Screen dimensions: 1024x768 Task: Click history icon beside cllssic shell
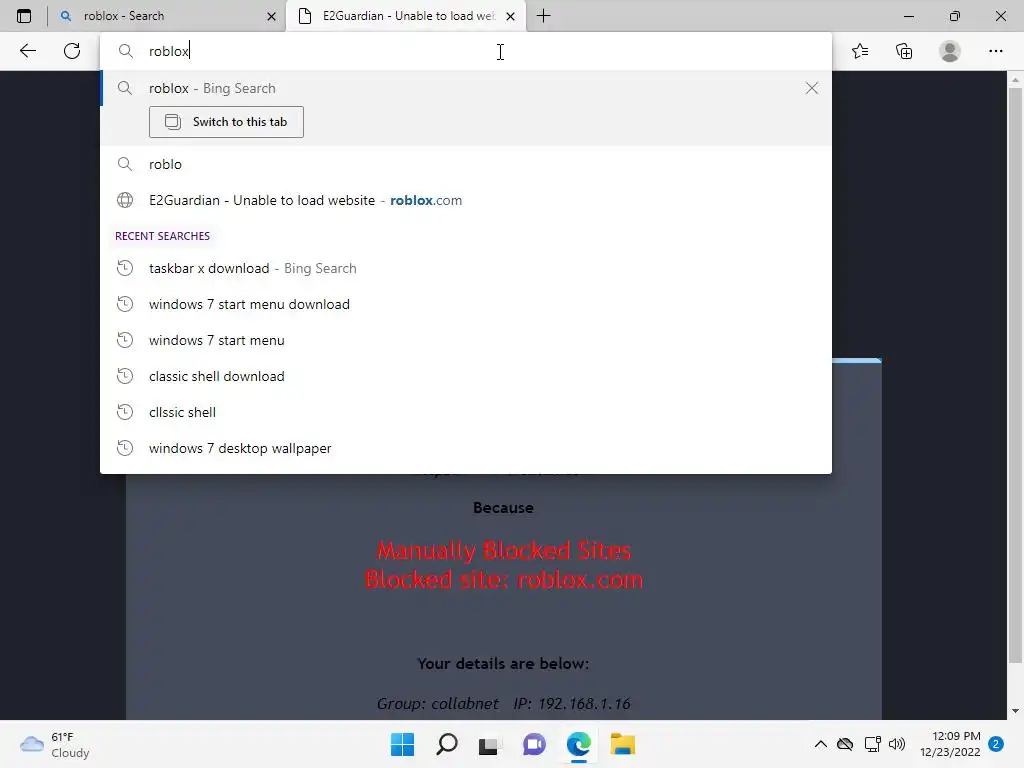[125, 412]
